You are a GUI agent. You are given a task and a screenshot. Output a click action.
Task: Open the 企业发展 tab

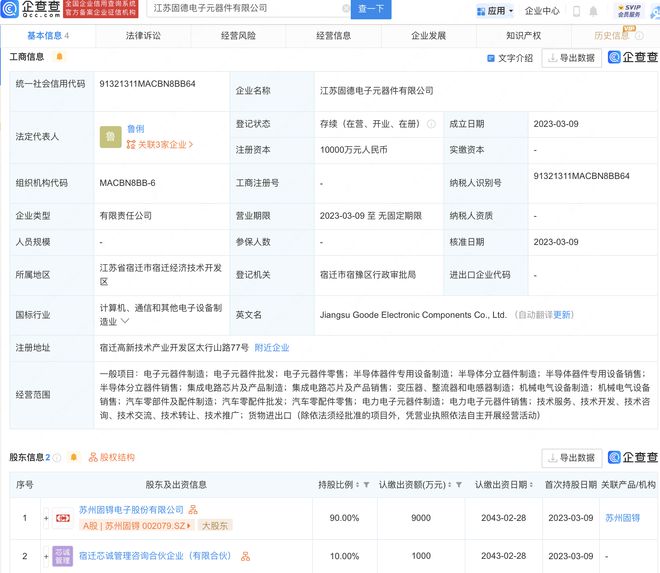tap(428, 36)
